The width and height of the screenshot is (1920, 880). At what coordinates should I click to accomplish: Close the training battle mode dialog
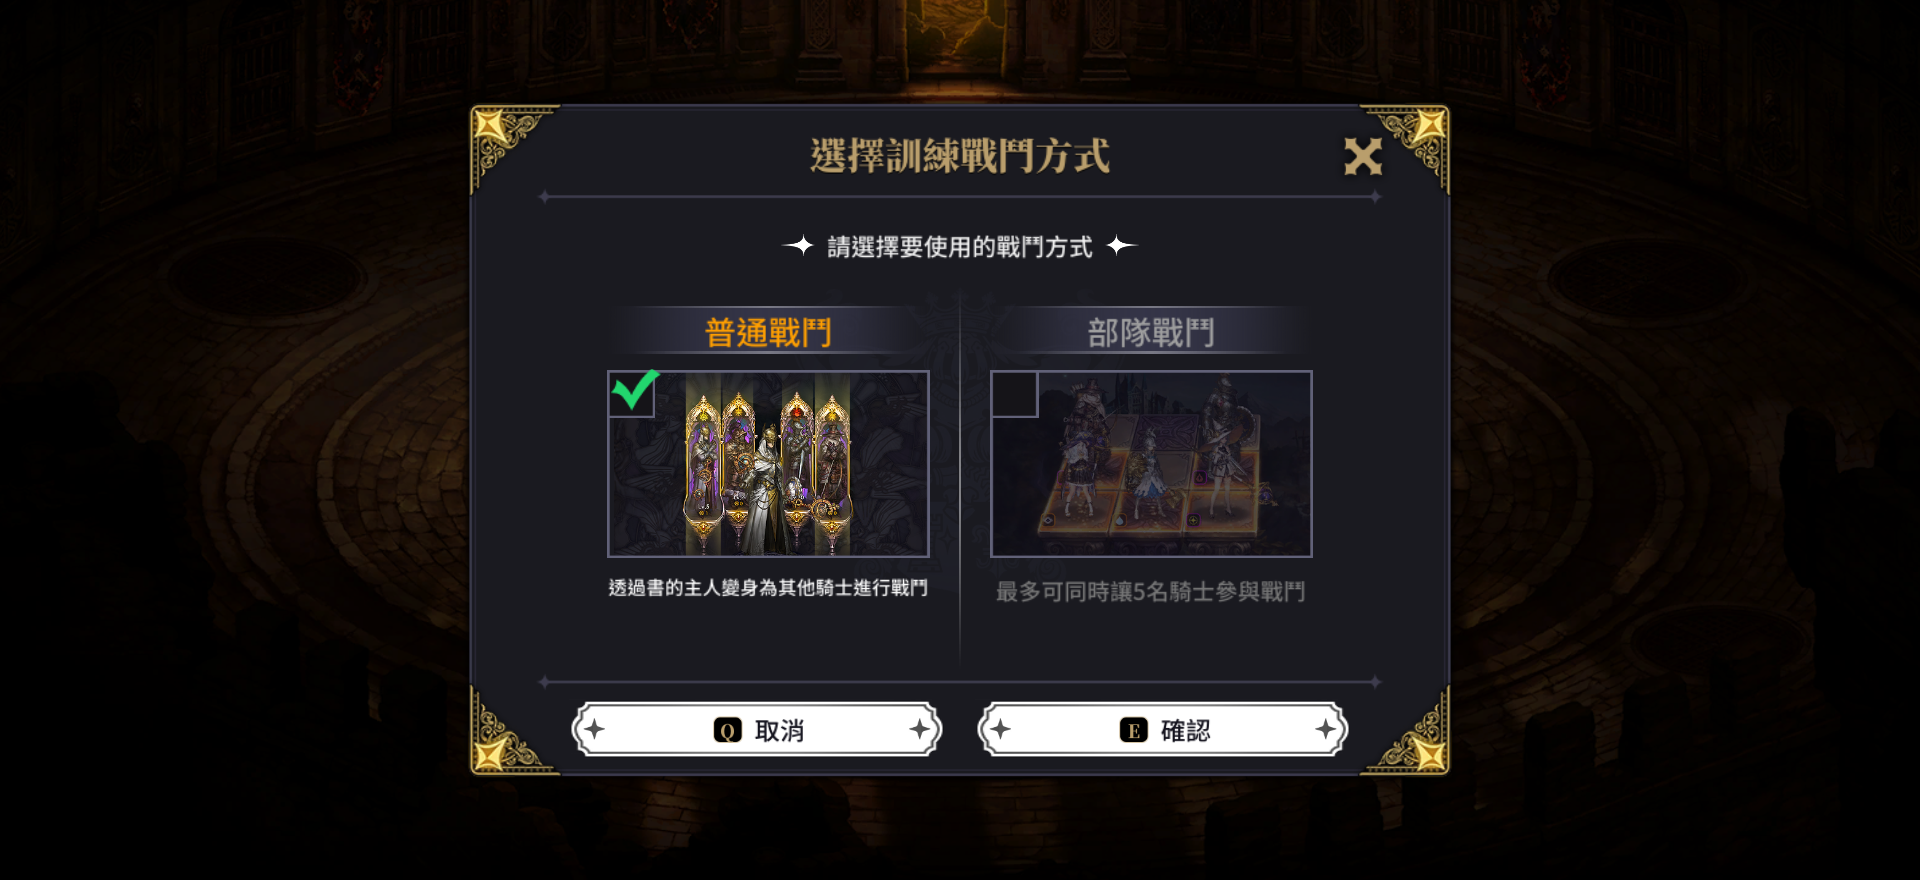[x=1363, y=157]
